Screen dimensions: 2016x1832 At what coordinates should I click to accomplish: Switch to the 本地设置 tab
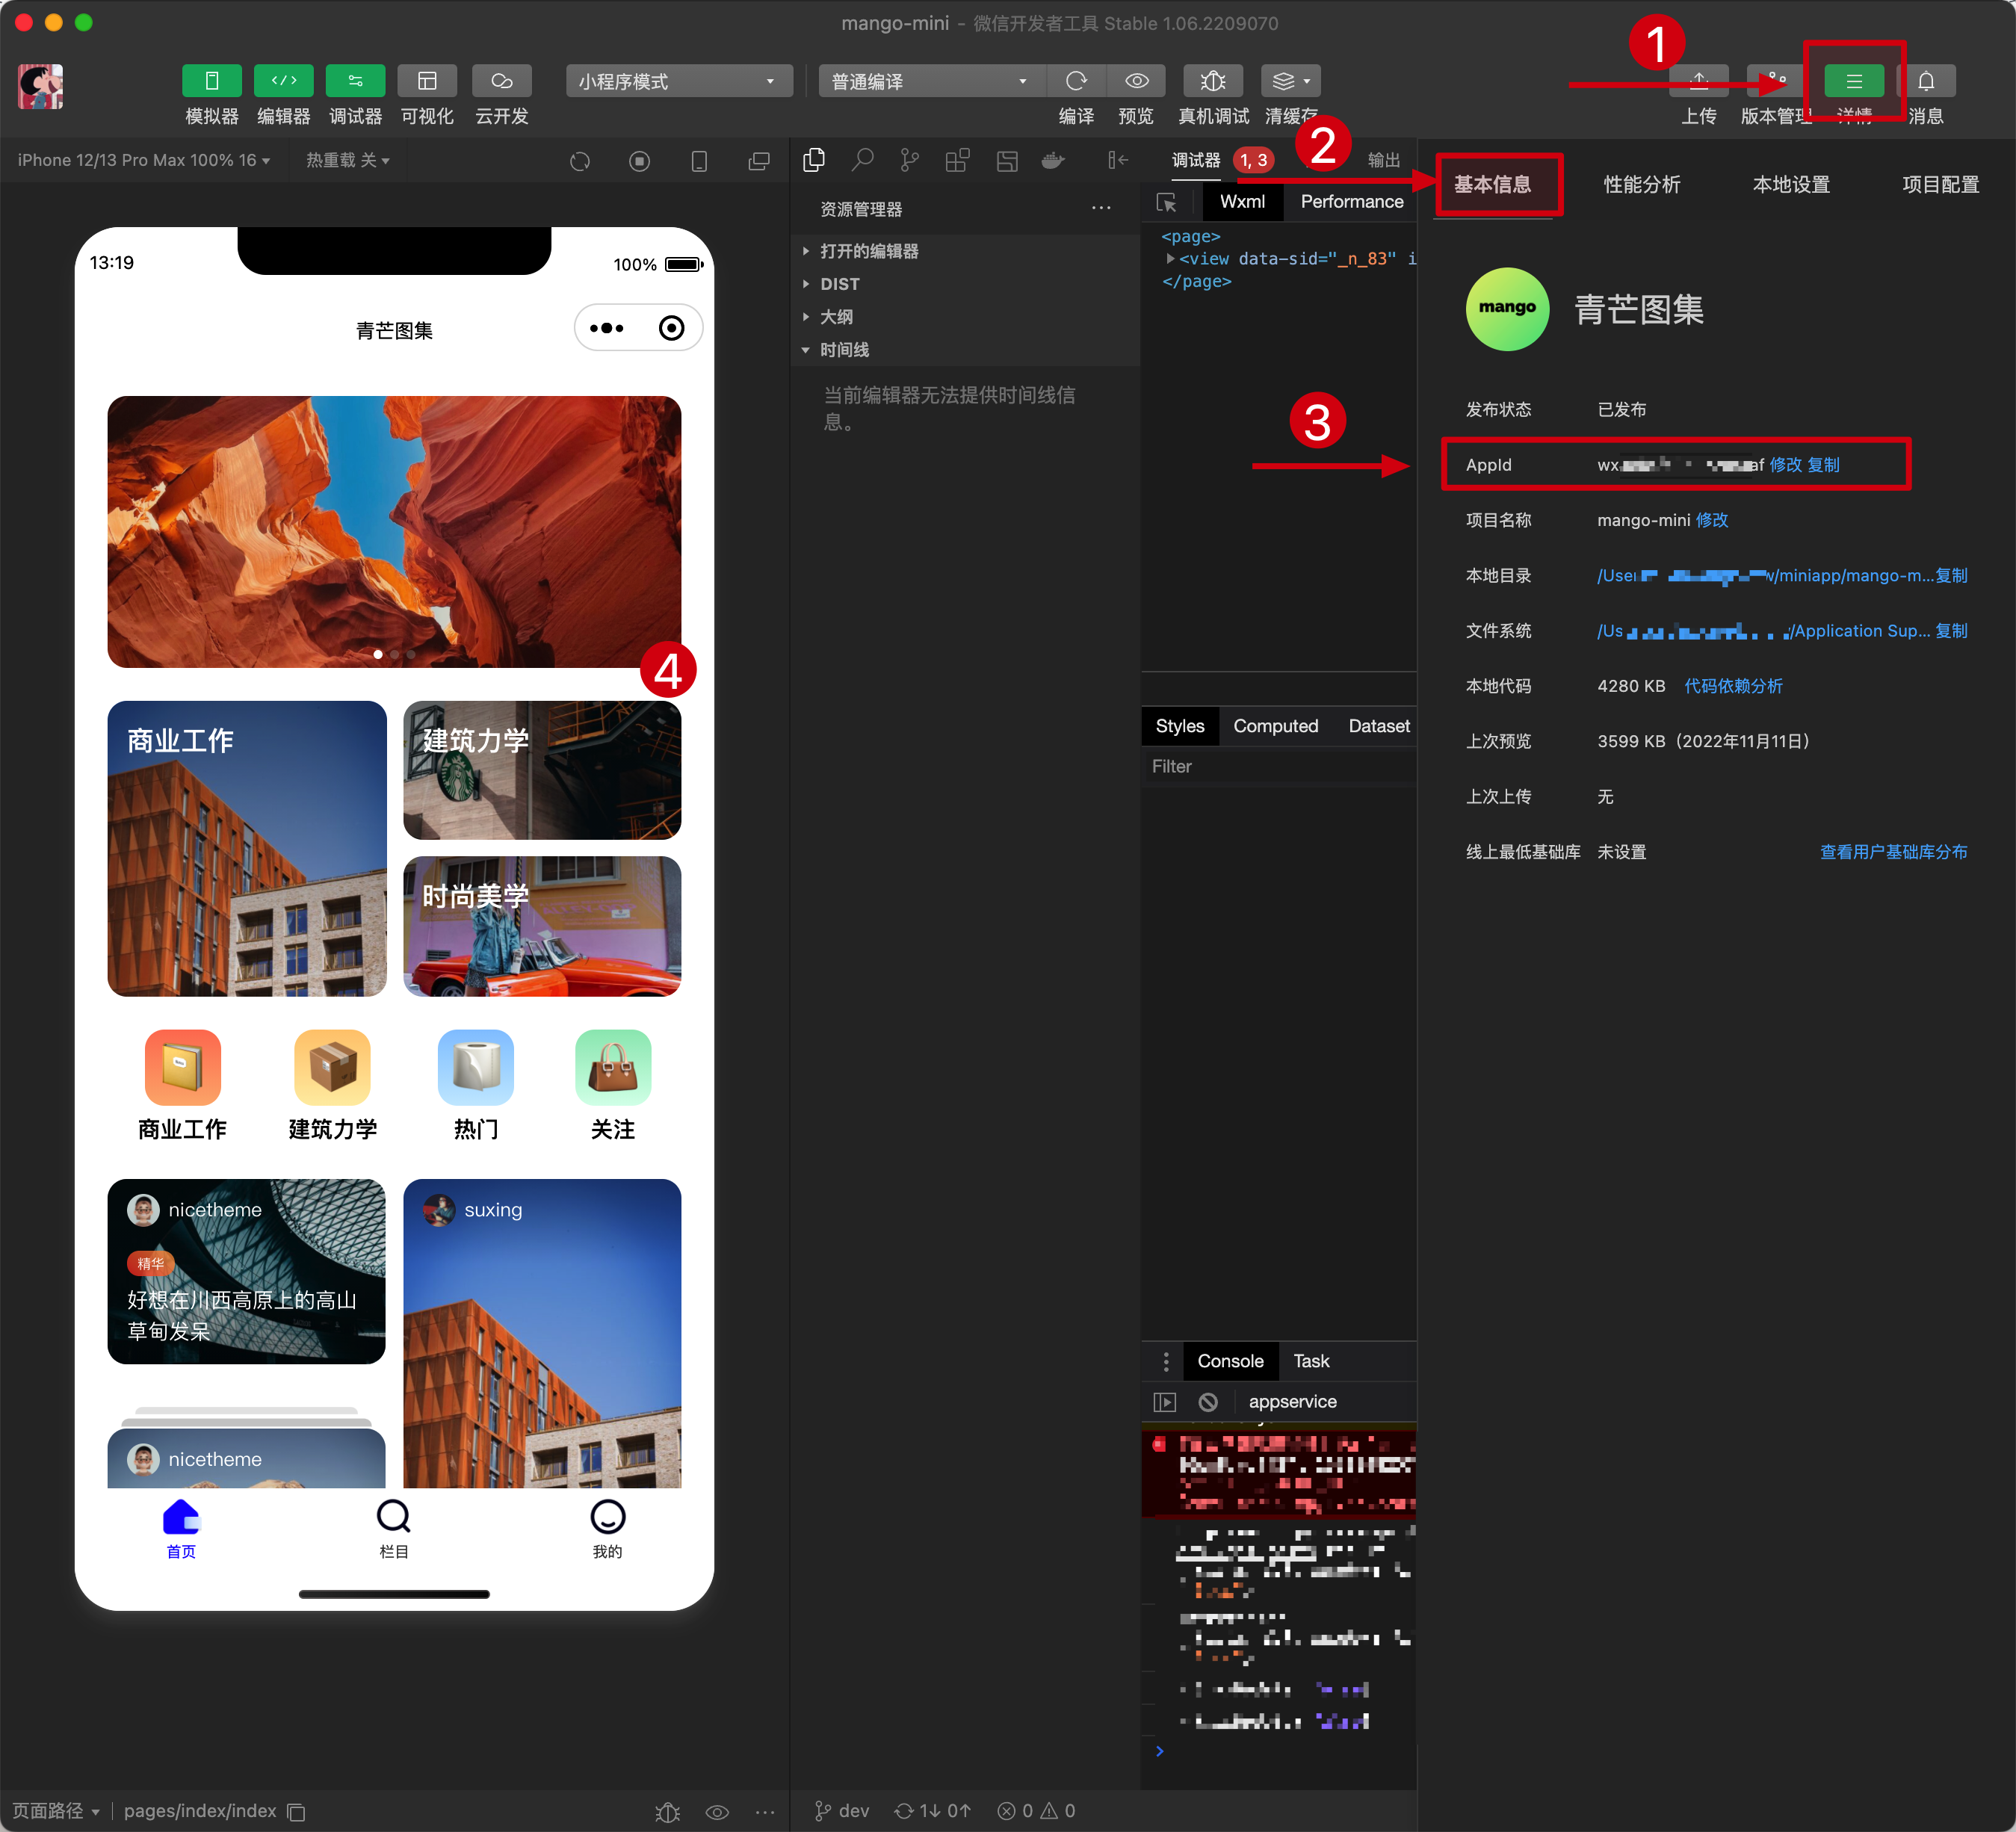click(x=1791, y=184)
